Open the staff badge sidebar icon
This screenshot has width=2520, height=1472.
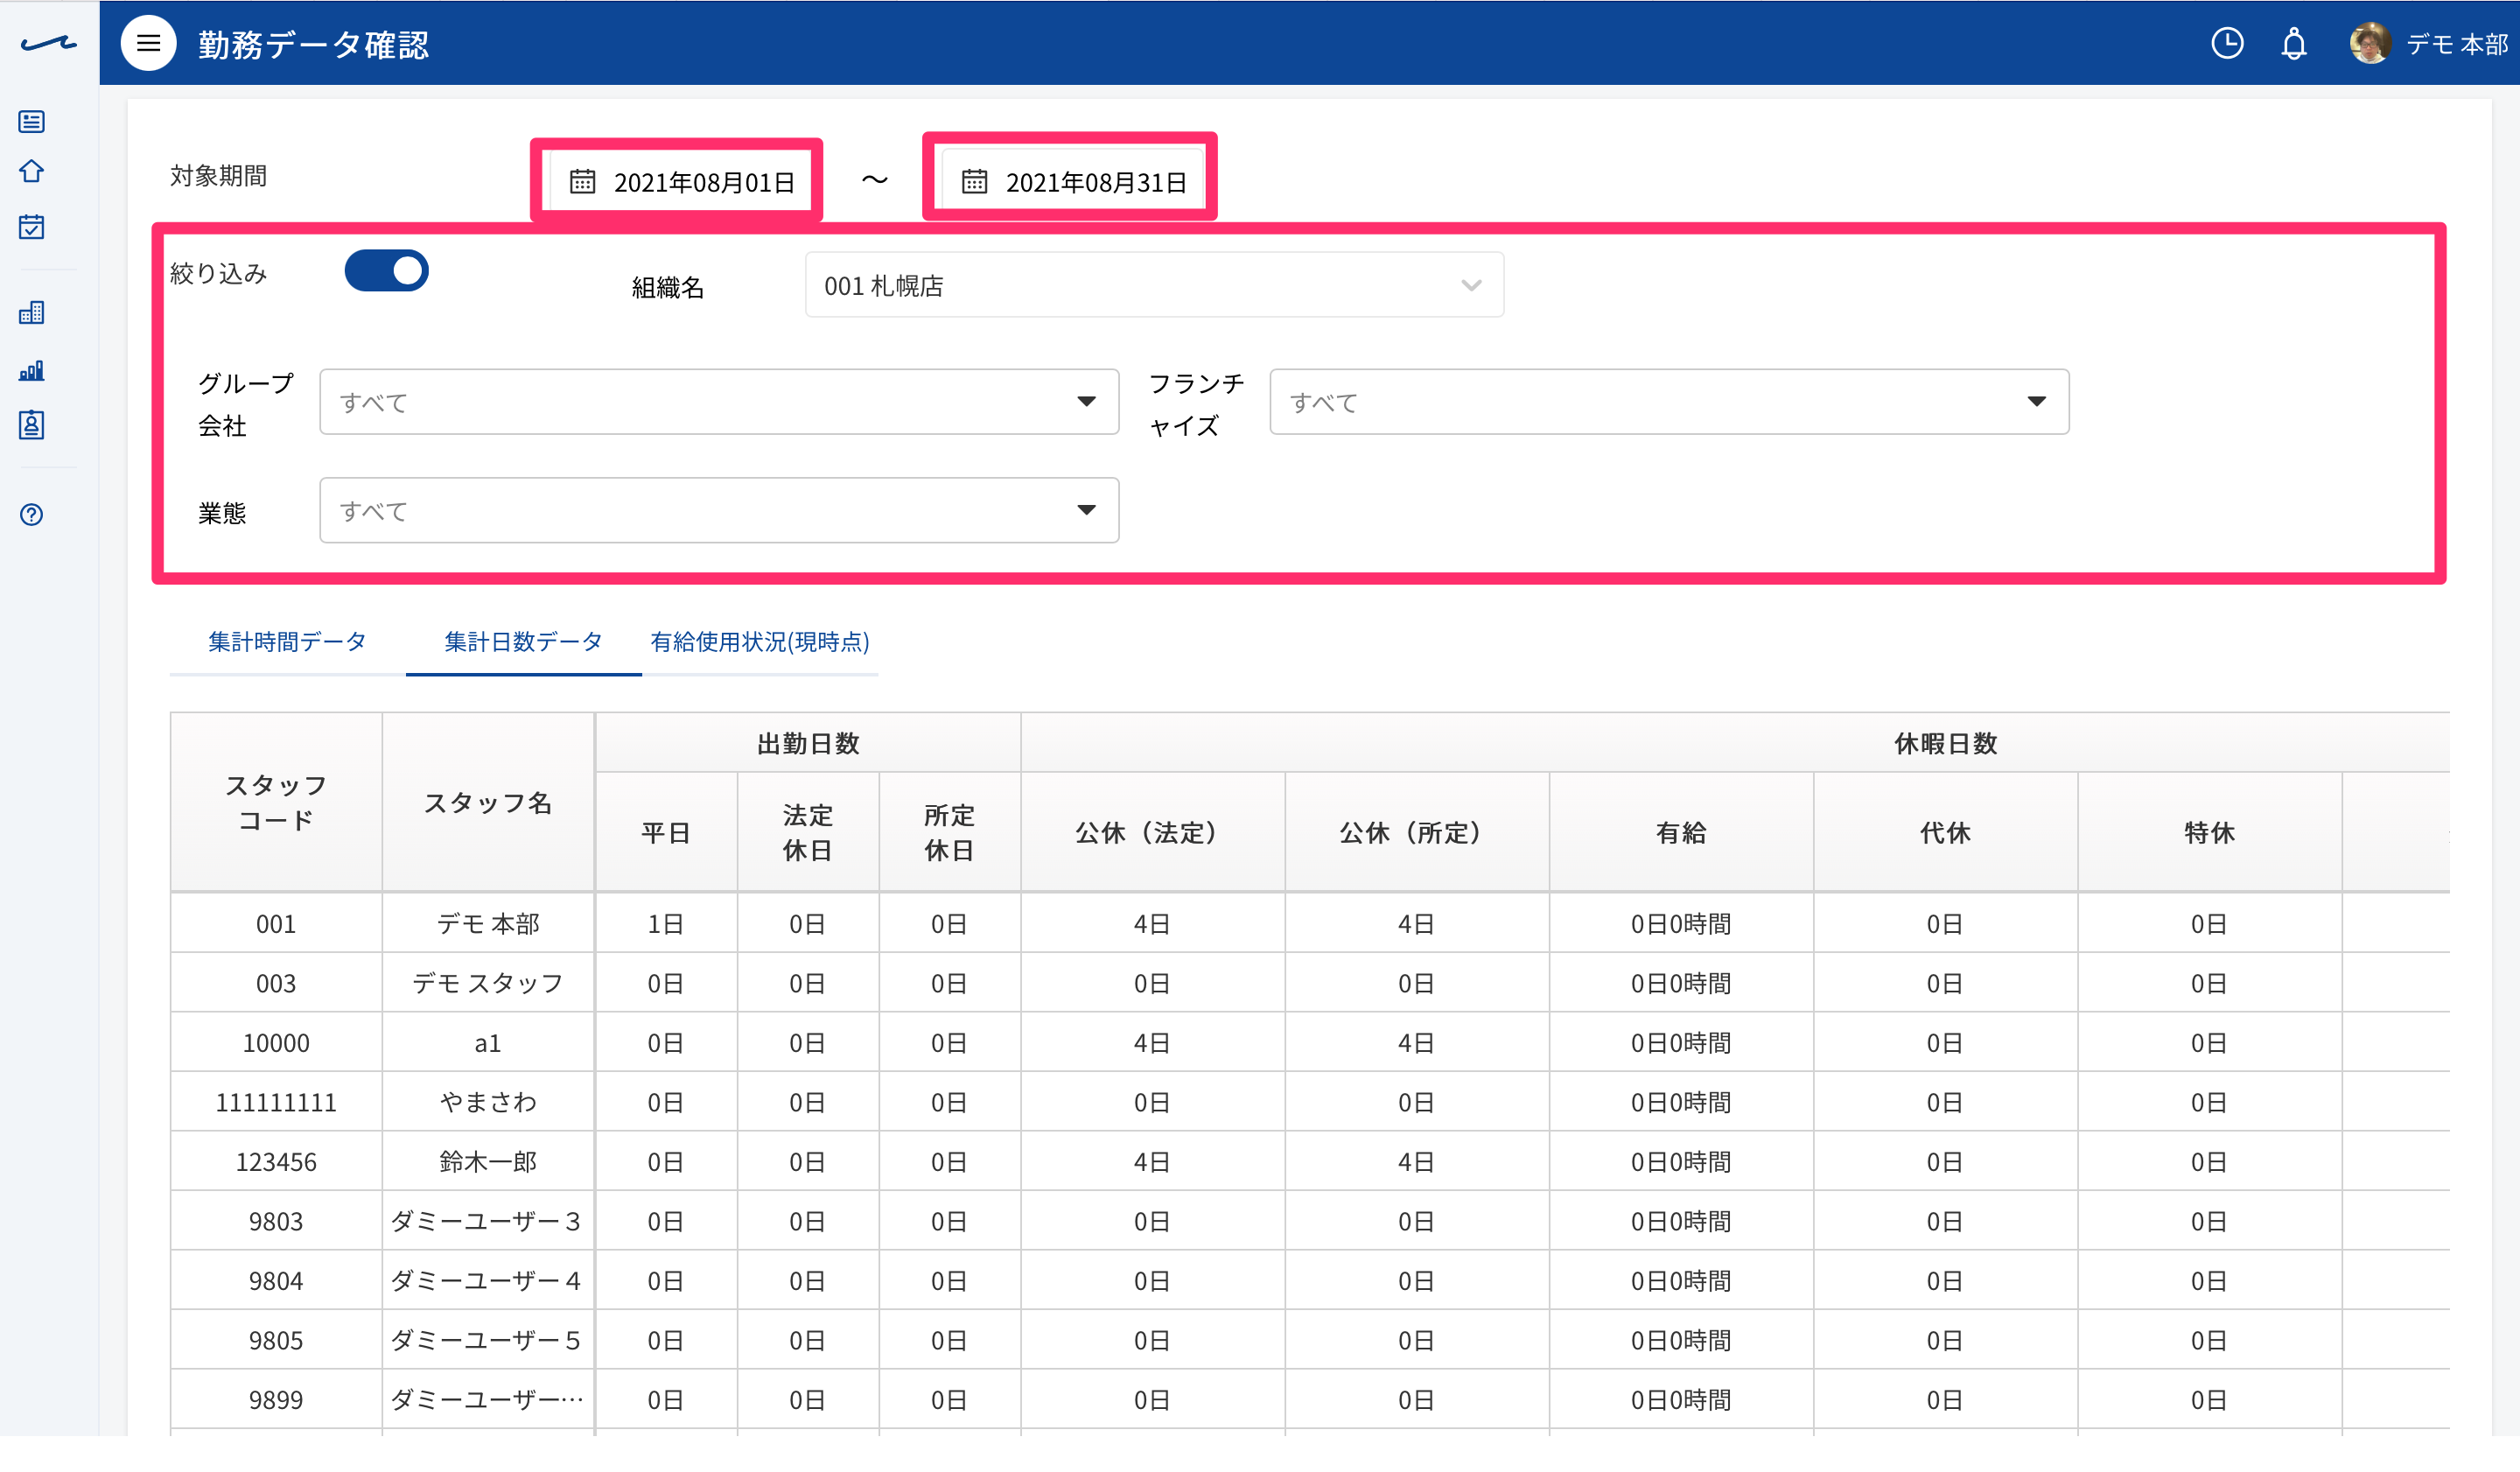pyautogui.click(x=32, y=425)
